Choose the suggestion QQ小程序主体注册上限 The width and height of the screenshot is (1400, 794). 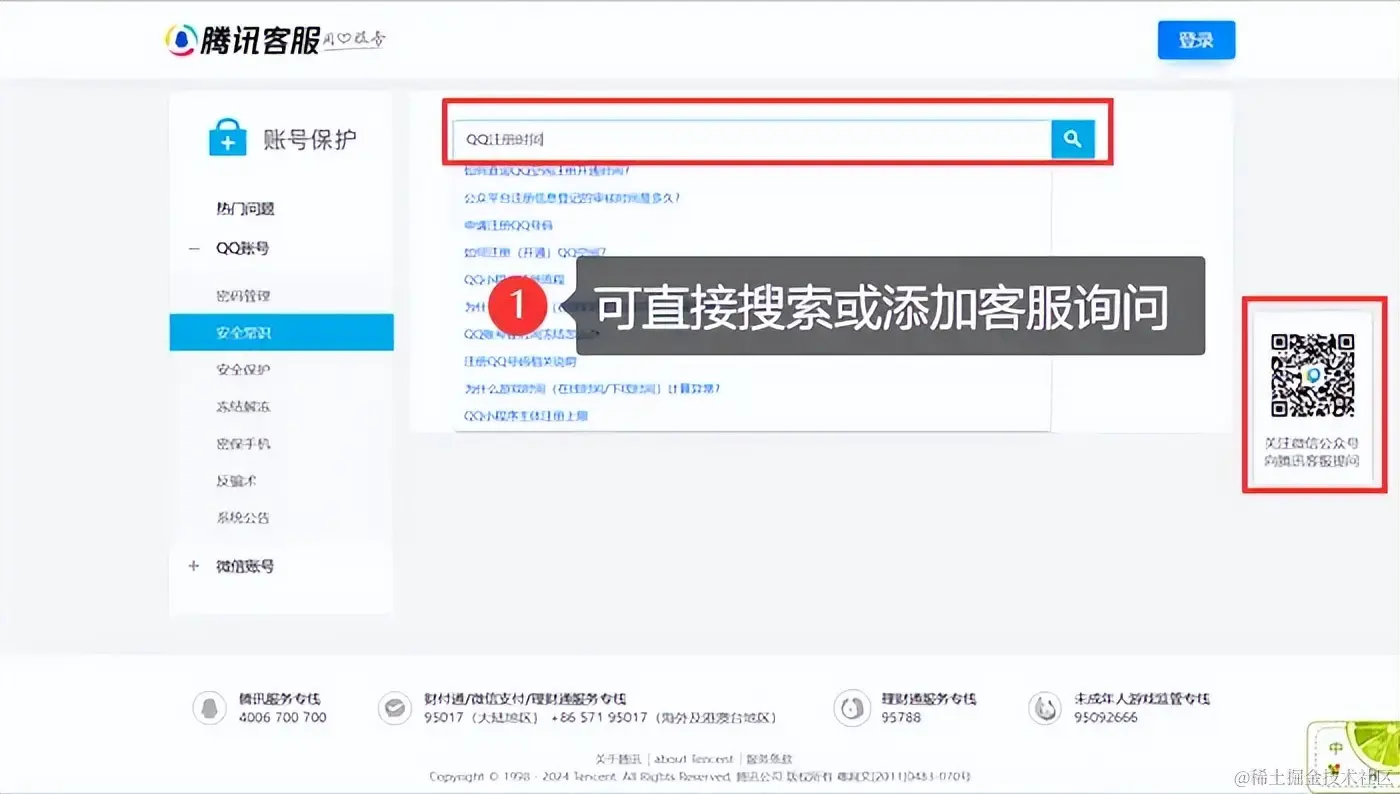(x=525, y=415)
